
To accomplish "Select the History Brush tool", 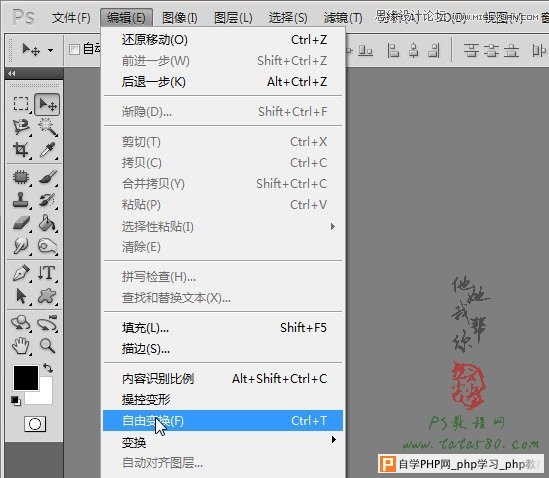I will point(48,200).
